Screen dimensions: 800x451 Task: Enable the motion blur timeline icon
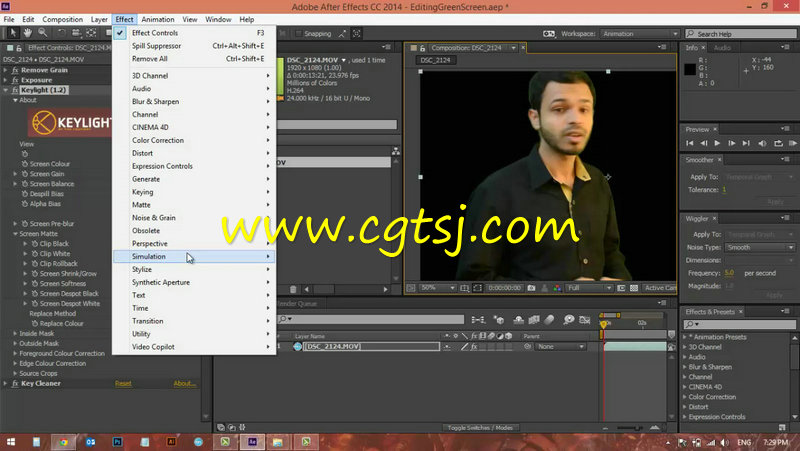[x=549, y=320]
